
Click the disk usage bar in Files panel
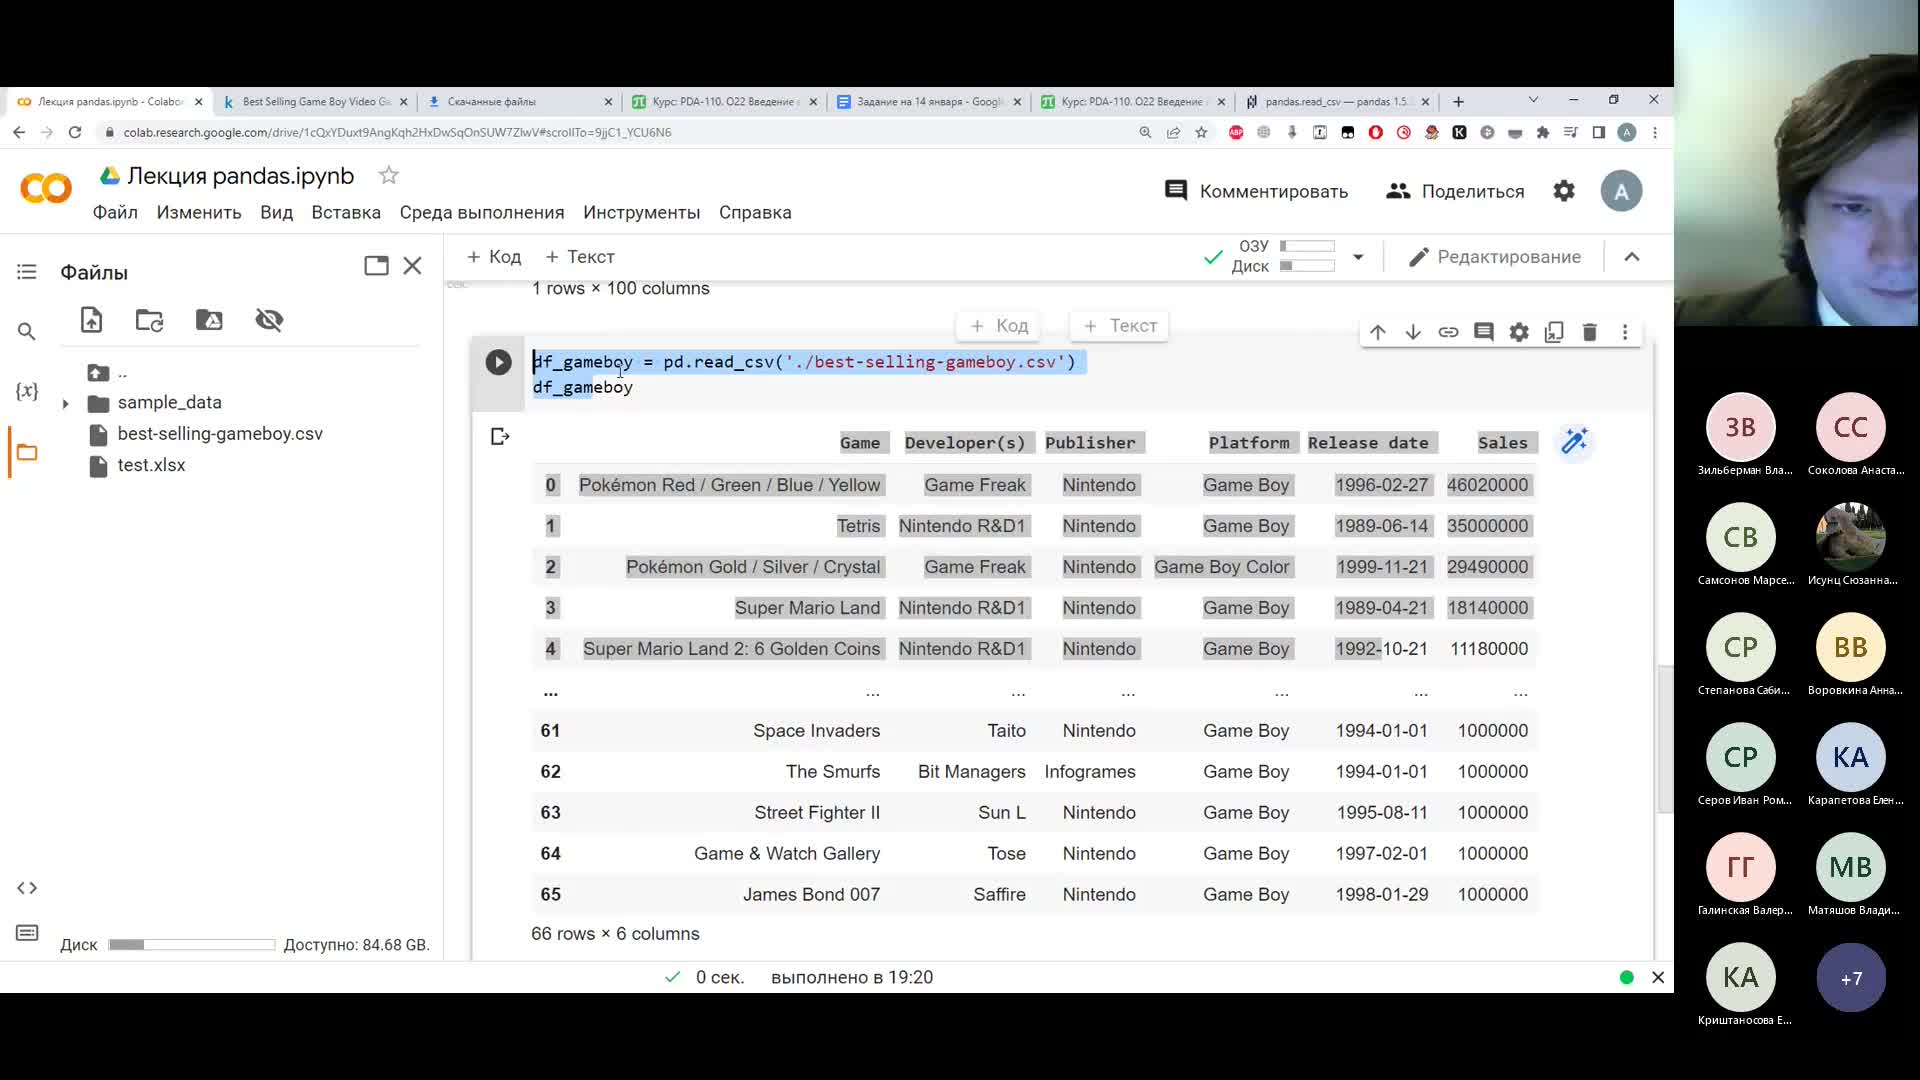point(191,945)
